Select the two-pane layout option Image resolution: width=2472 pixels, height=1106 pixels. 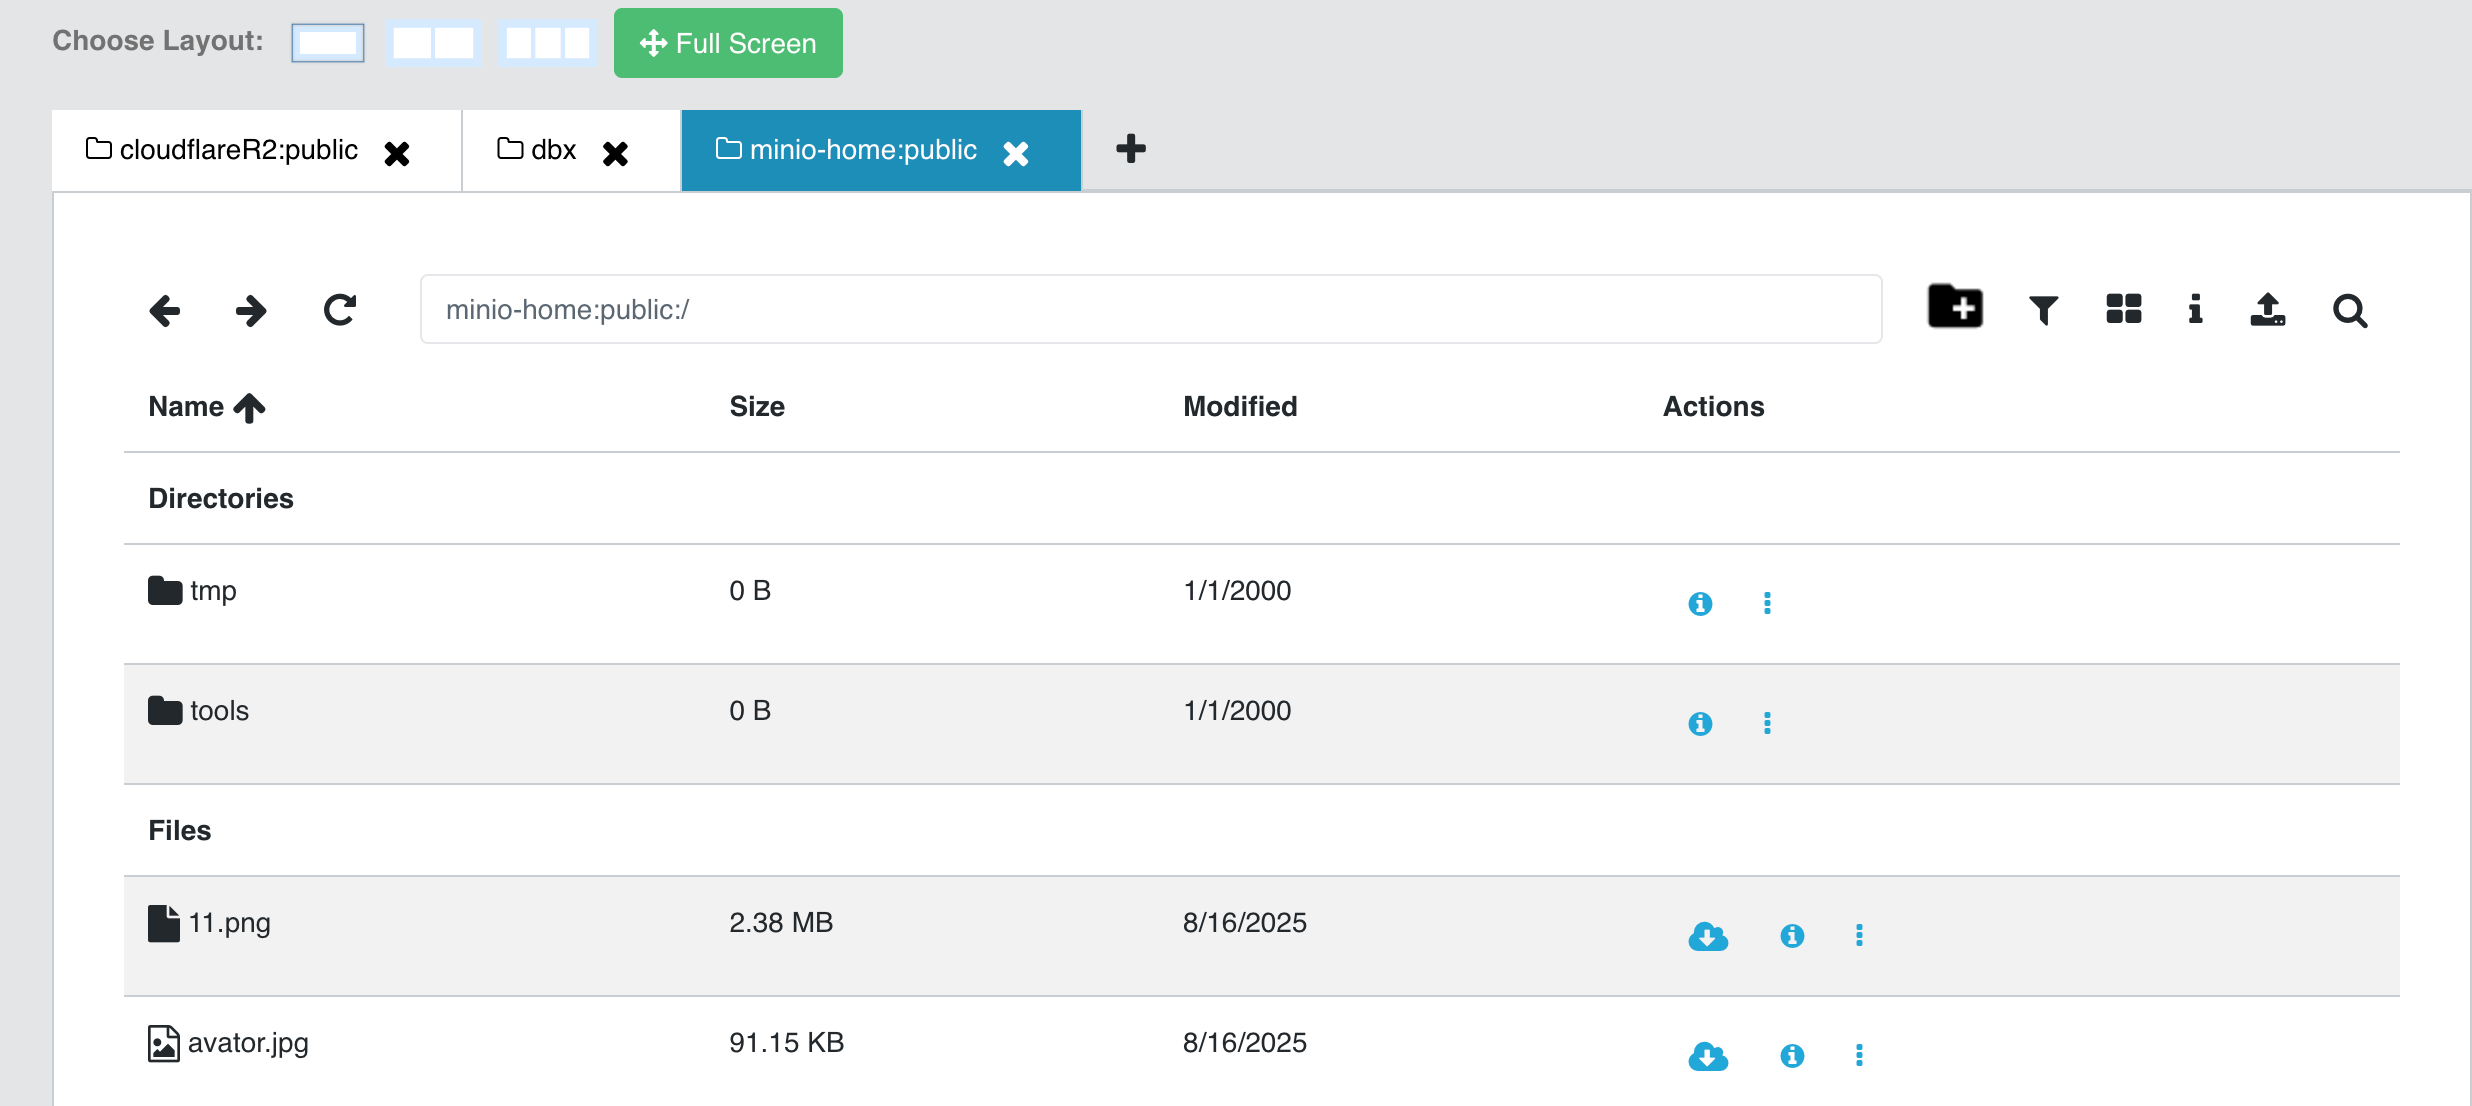pyautogui.click(x=433, y=43)
